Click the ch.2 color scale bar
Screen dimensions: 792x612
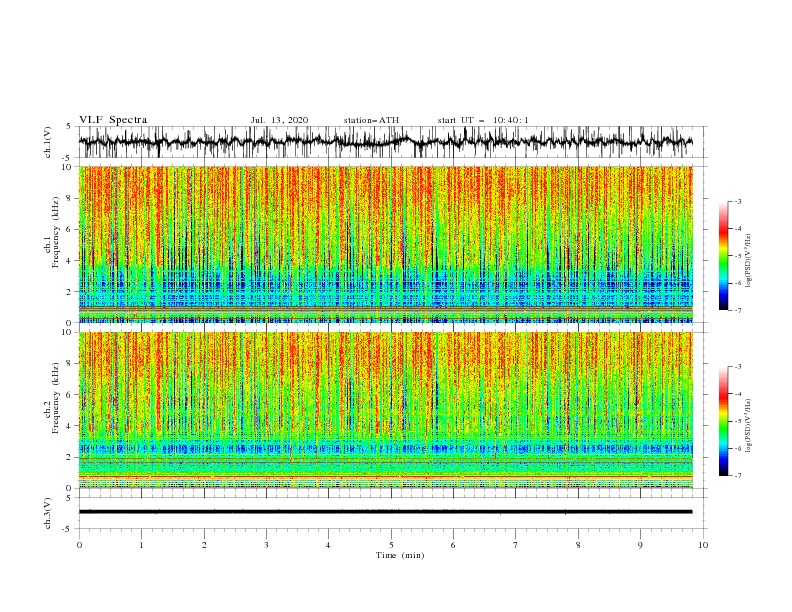point(723,421)
